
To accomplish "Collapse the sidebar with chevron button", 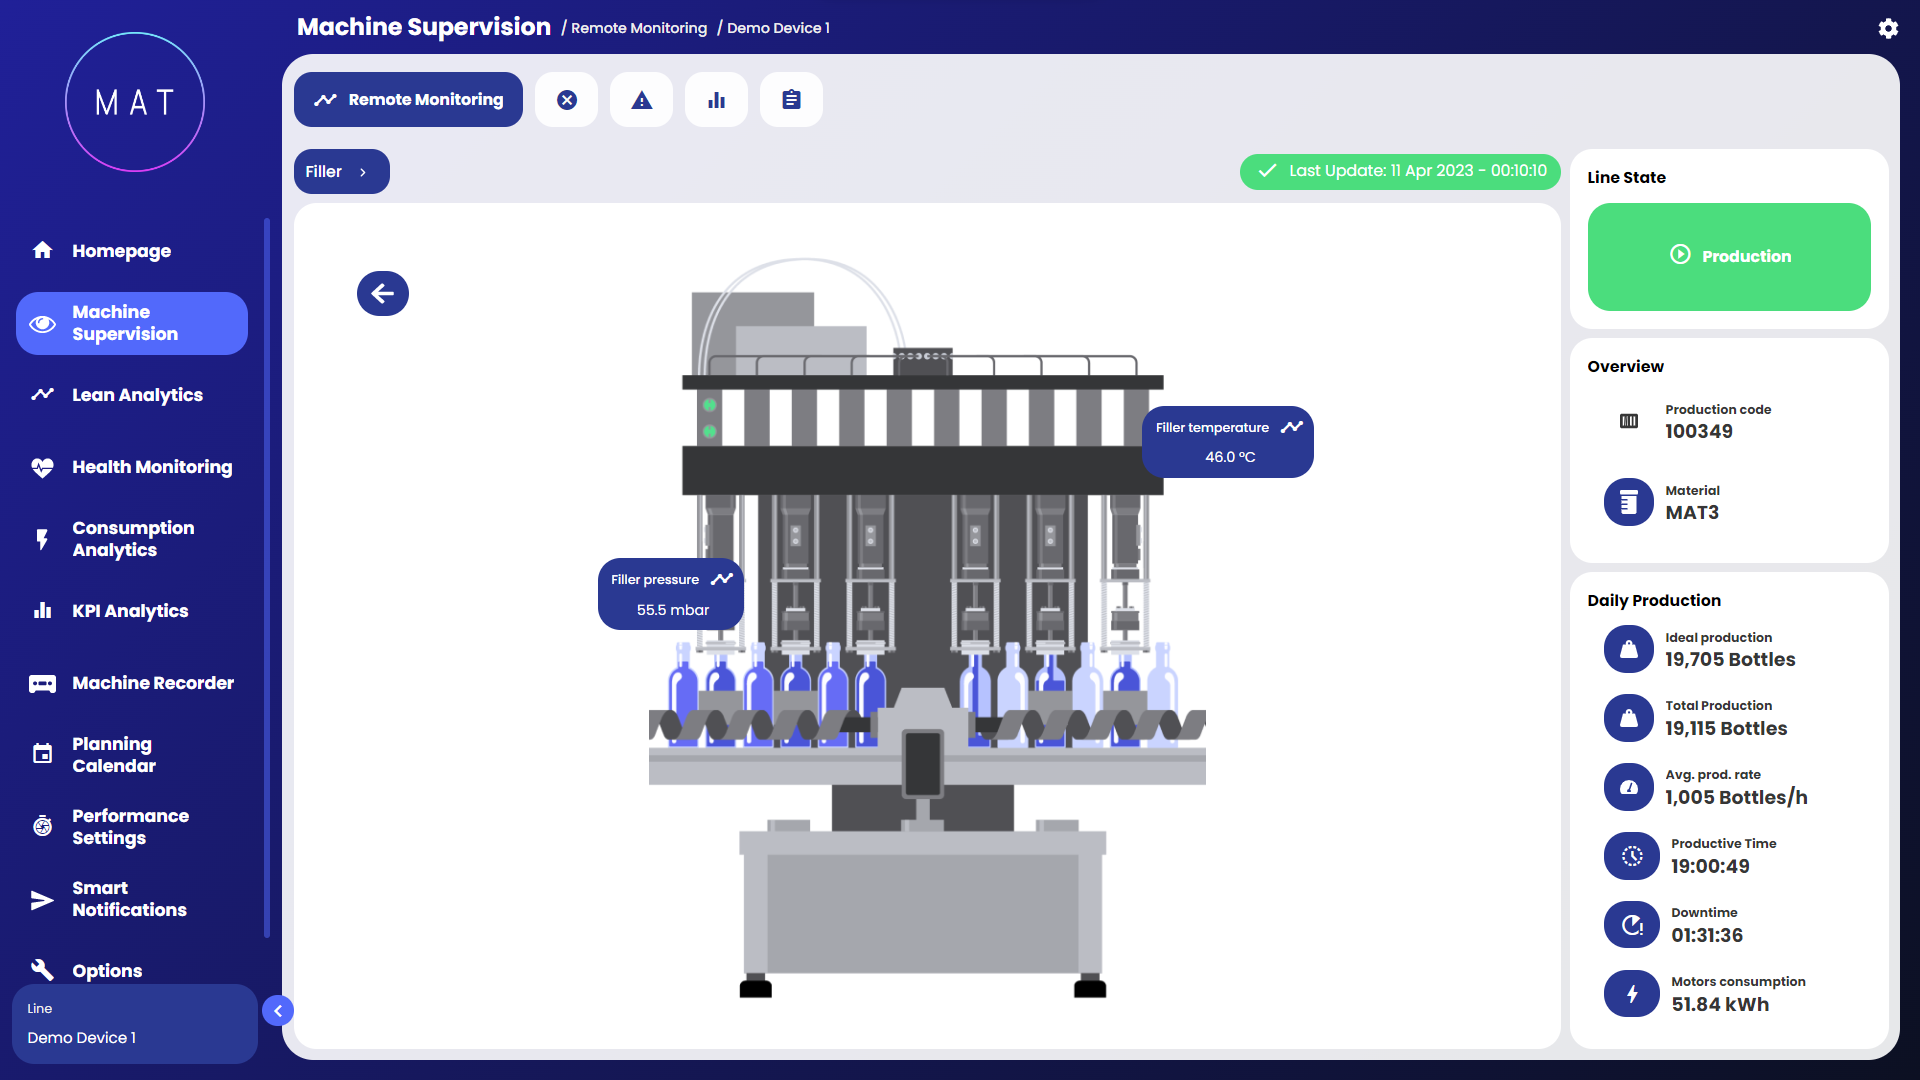I will (278, 1011).
